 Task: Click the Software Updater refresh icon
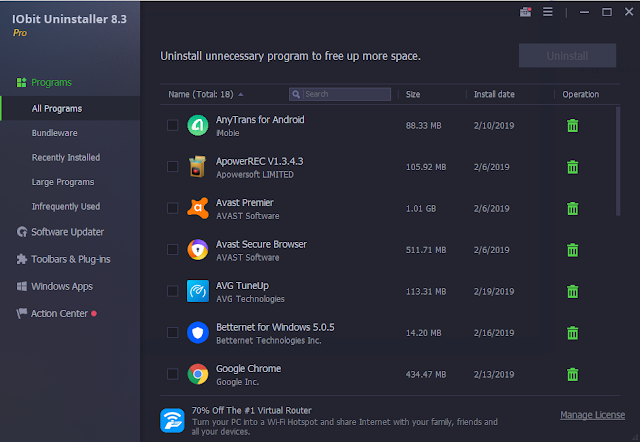coord(22,232)
